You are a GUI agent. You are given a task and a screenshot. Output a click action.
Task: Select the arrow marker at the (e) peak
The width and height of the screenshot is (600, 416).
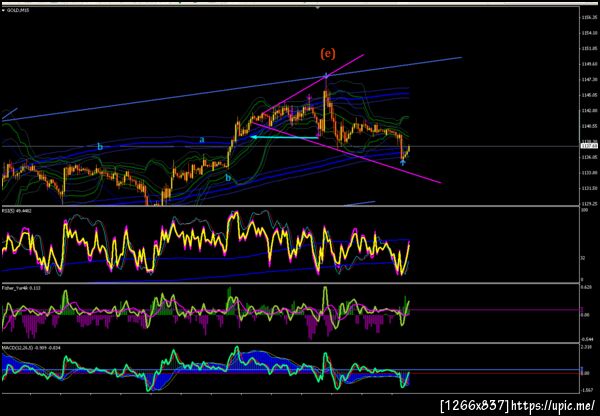coord(326,75)
